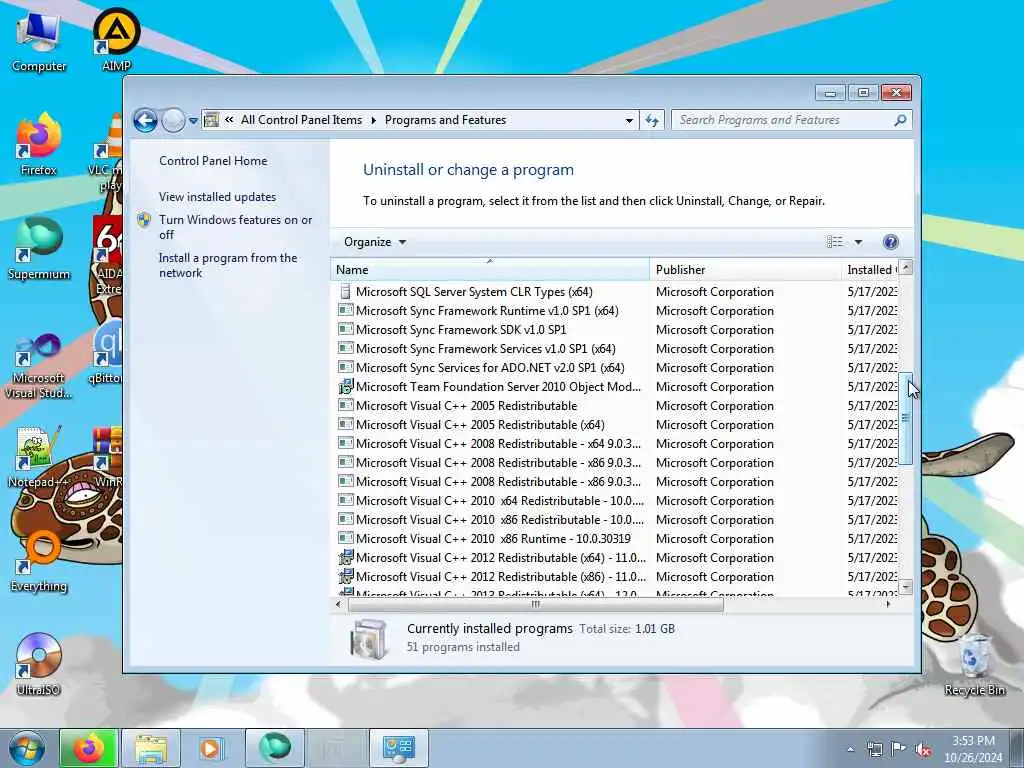Viewport: 1024px width, 768px height.
Task: Click the vertical scrollbar up arrow
Action: [x=906, y=267]
